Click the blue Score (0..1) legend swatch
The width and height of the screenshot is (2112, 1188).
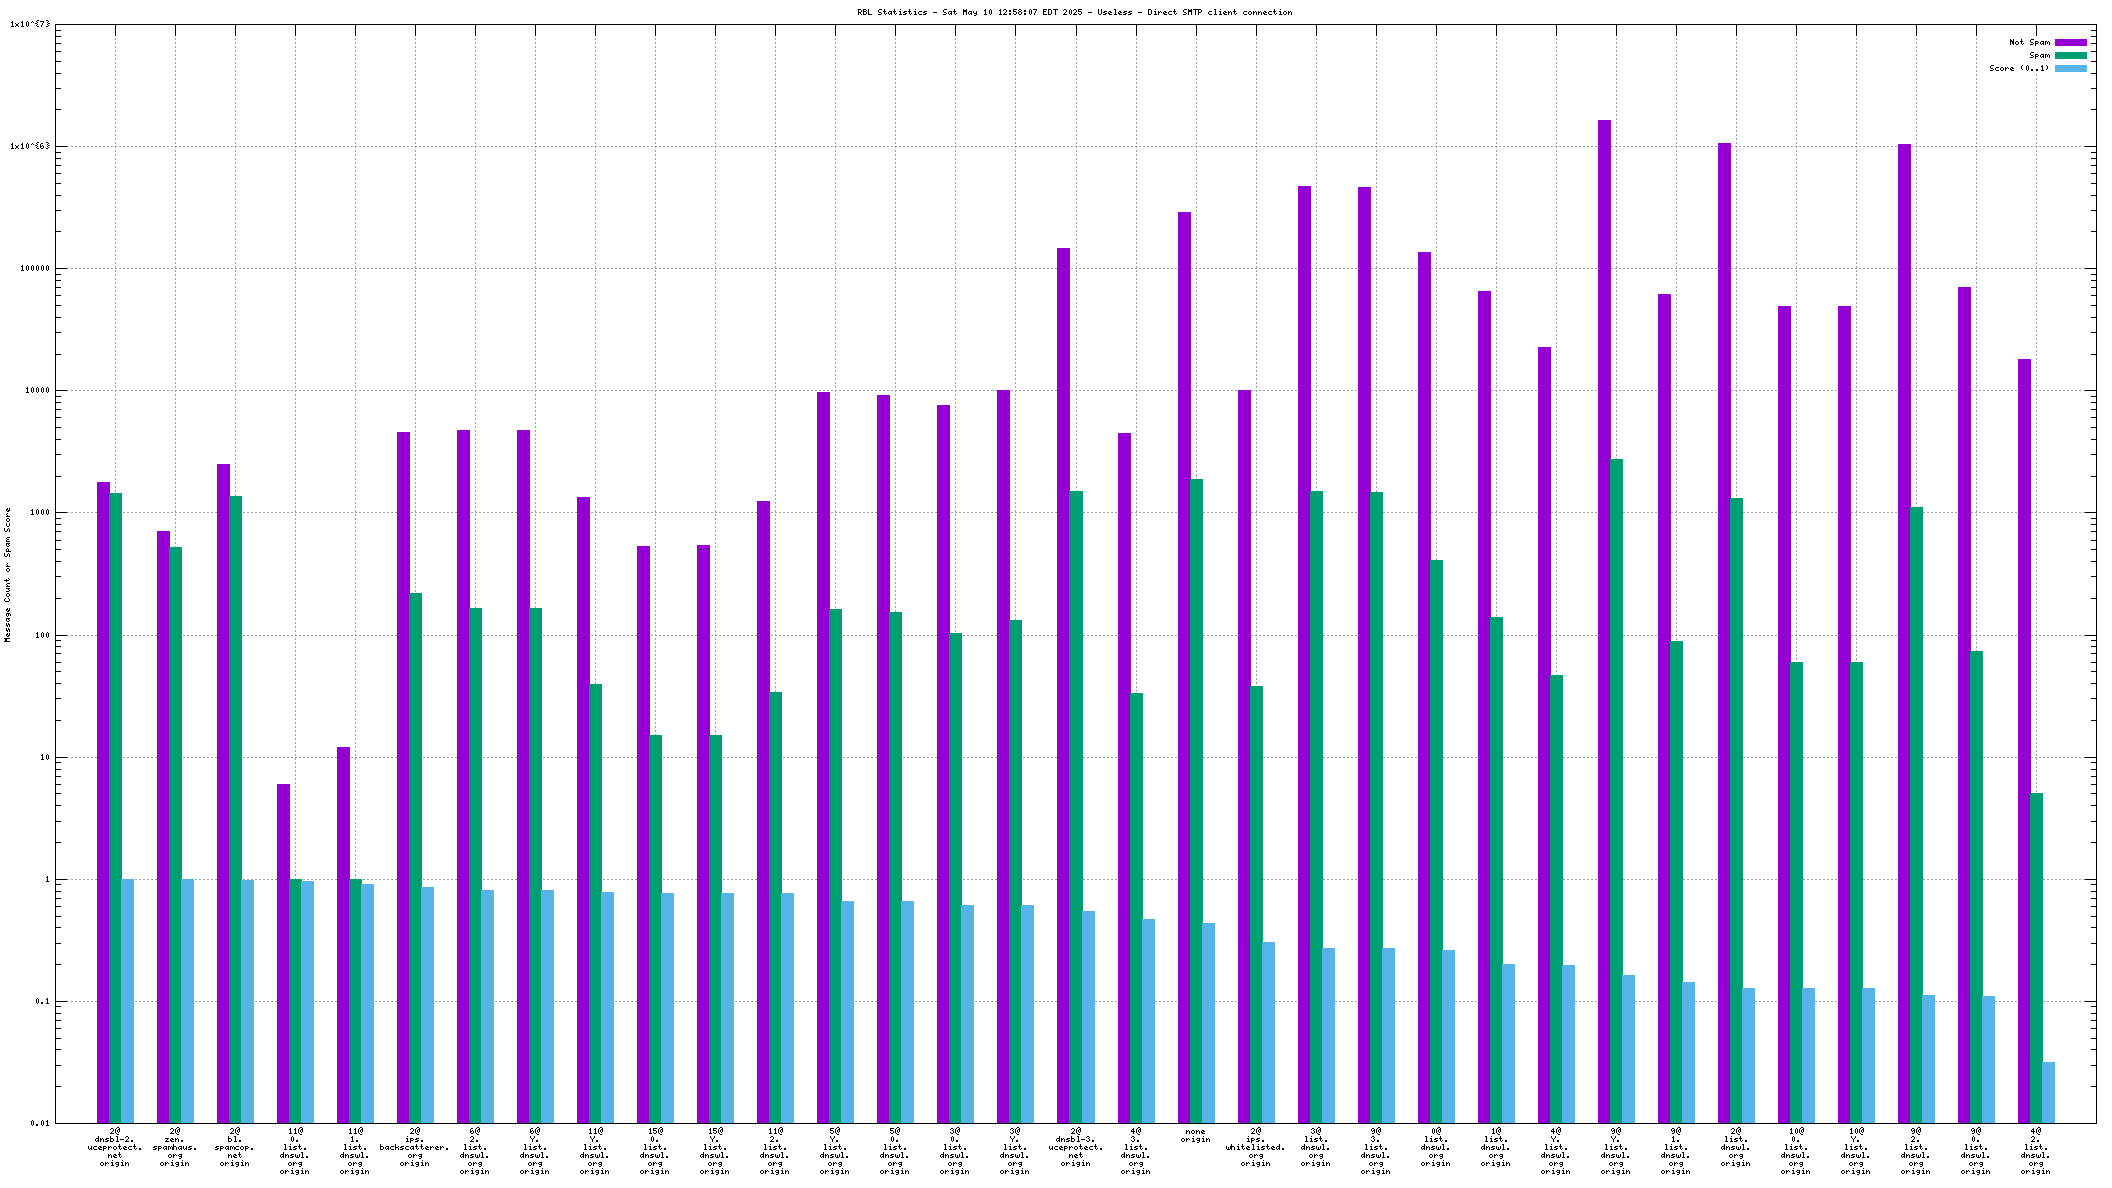(x=2070, y=68)
